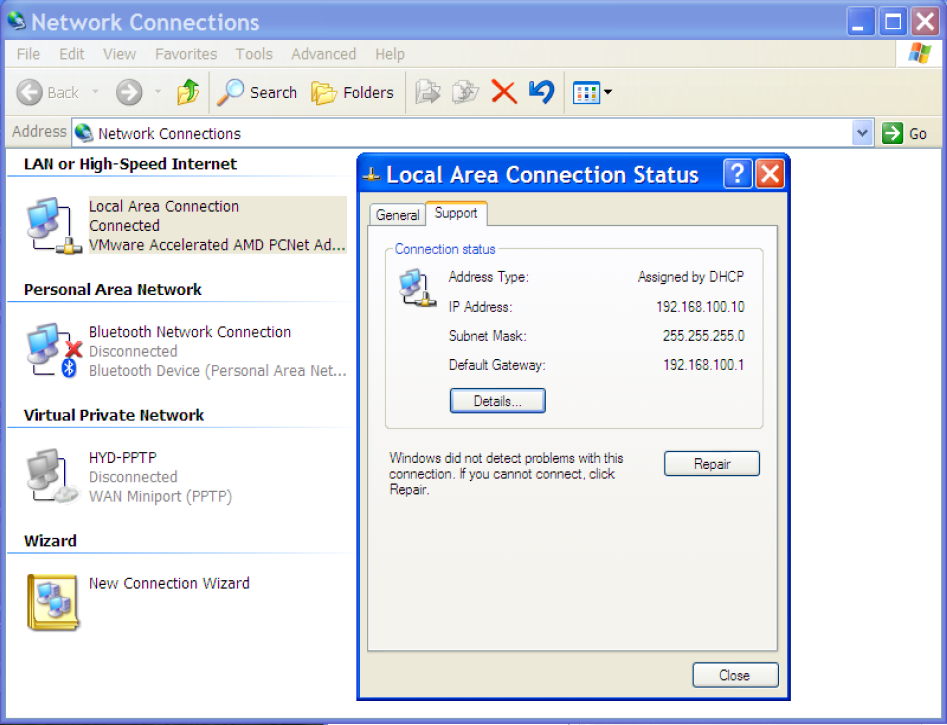
Task: Click the Go button beside address bar
Action: (906, 133)
